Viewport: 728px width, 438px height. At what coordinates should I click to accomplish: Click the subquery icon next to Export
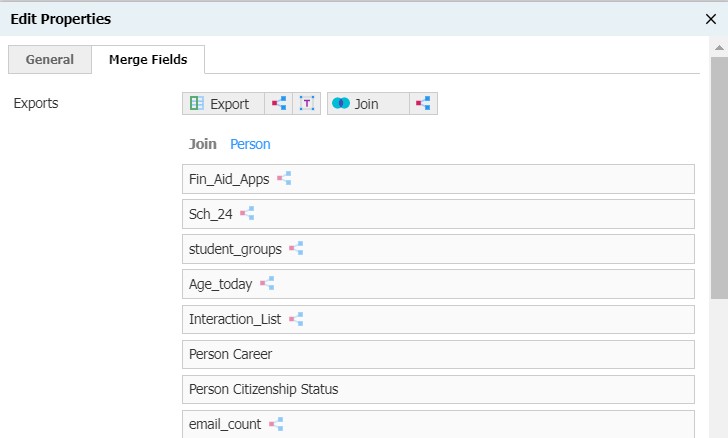click(279, 104)
